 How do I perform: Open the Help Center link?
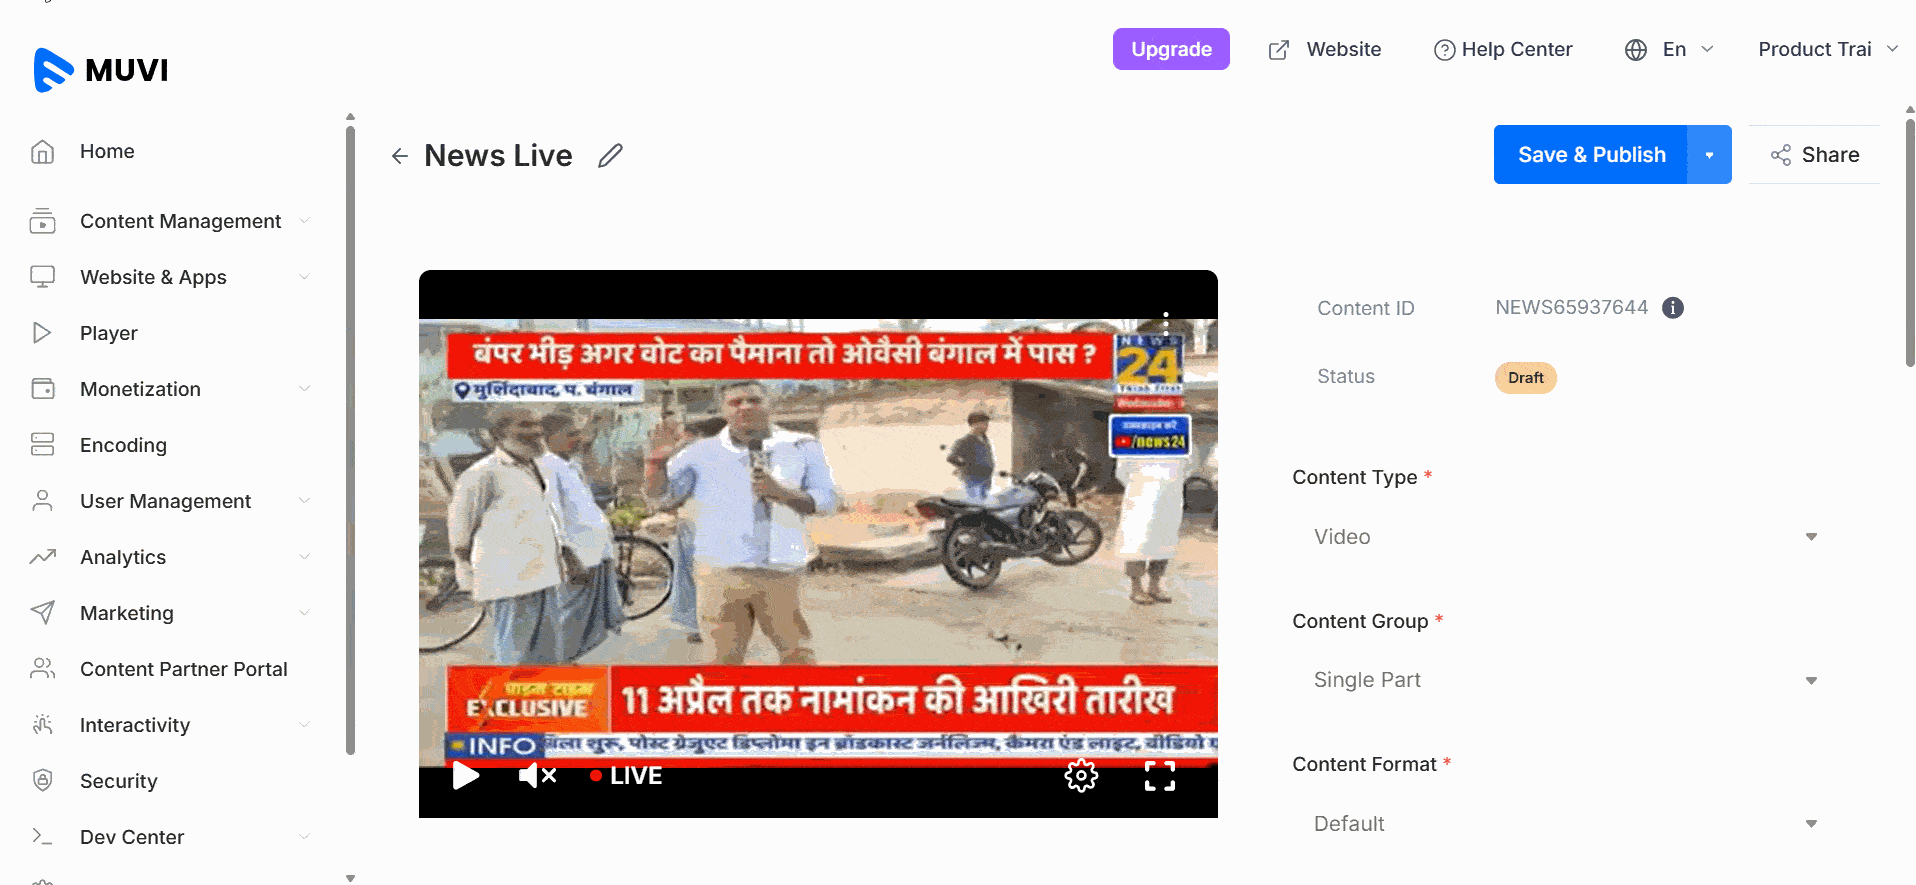point(1503,49)
